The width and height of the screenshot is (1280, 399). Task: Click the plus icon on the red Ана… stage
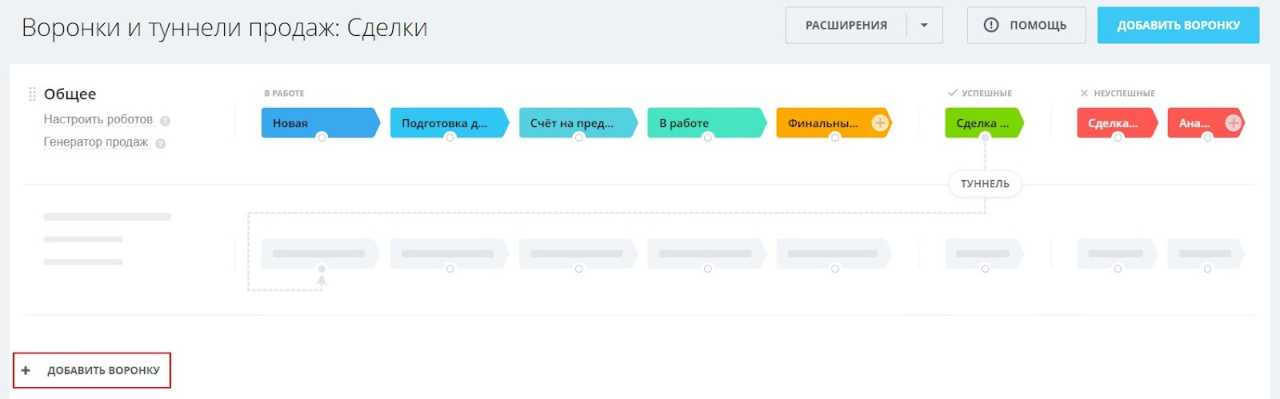(1234, 123)
